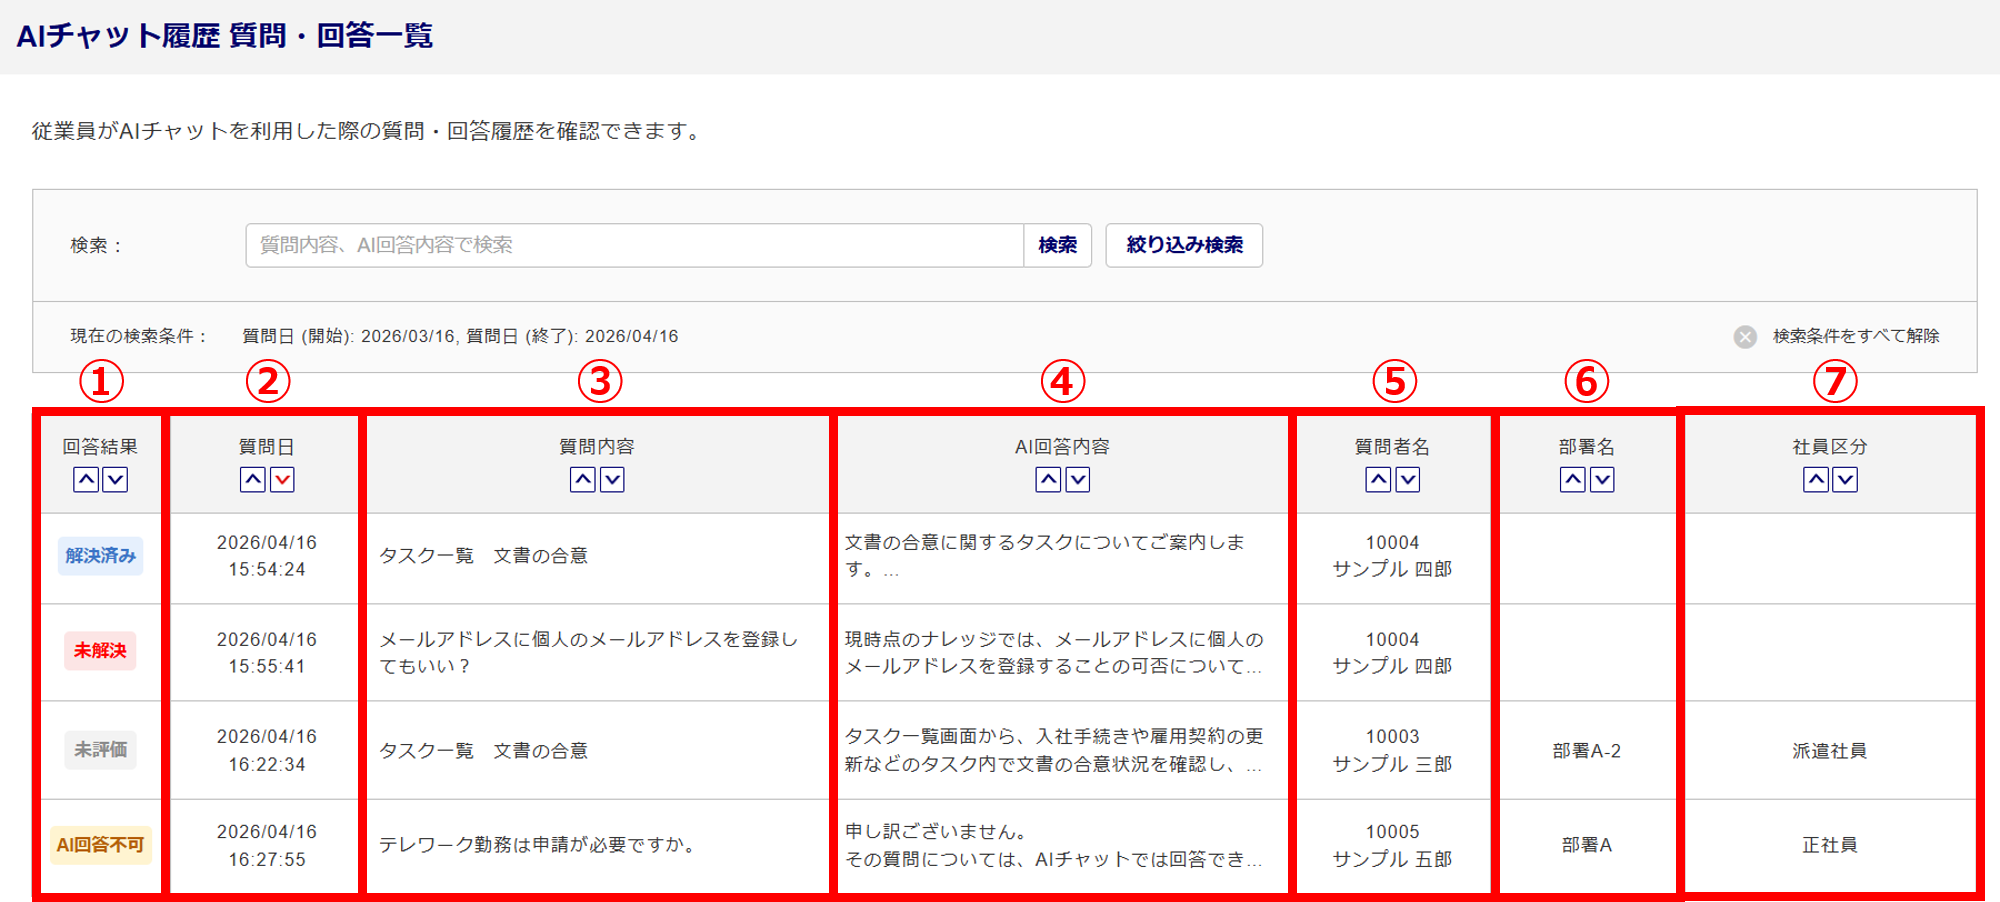
Task: Sort 質問者名 column ascending
Action: [1379, 480]
